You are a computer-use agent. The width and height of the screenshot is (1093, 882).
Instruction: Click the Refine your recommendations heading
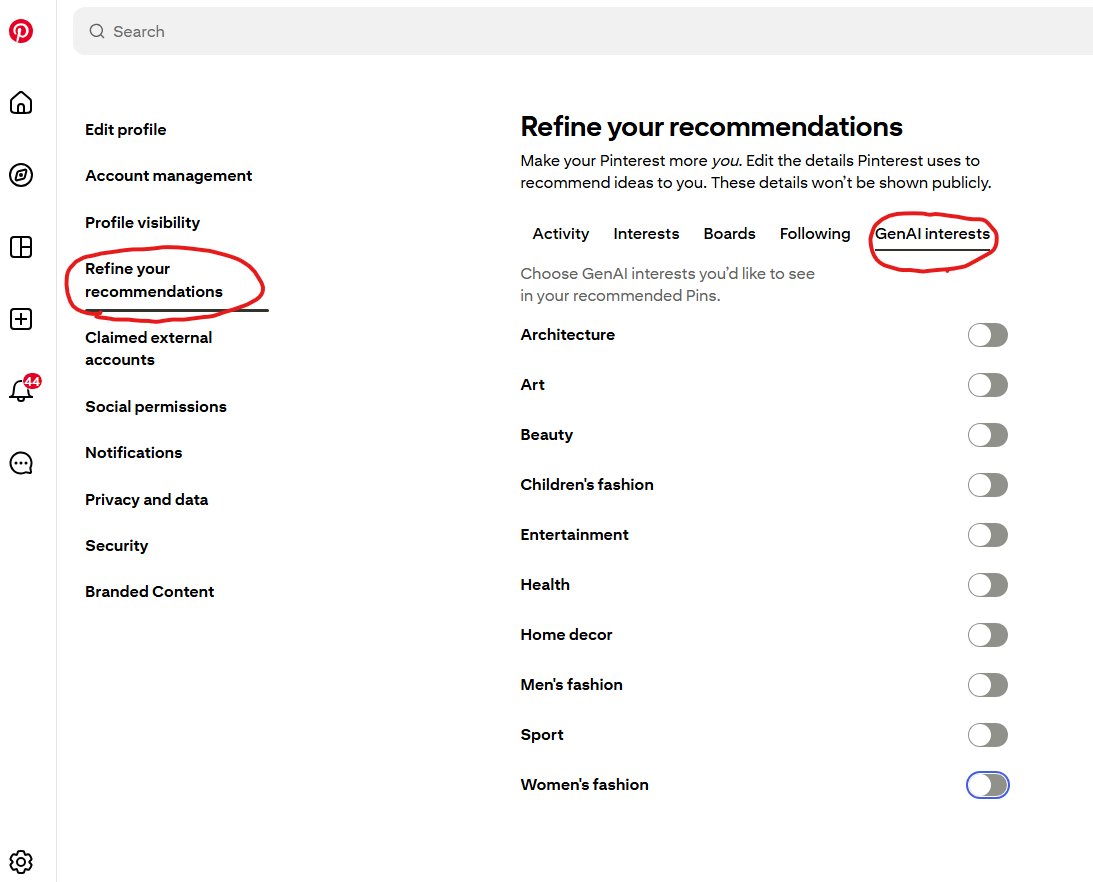pos(711,127)
